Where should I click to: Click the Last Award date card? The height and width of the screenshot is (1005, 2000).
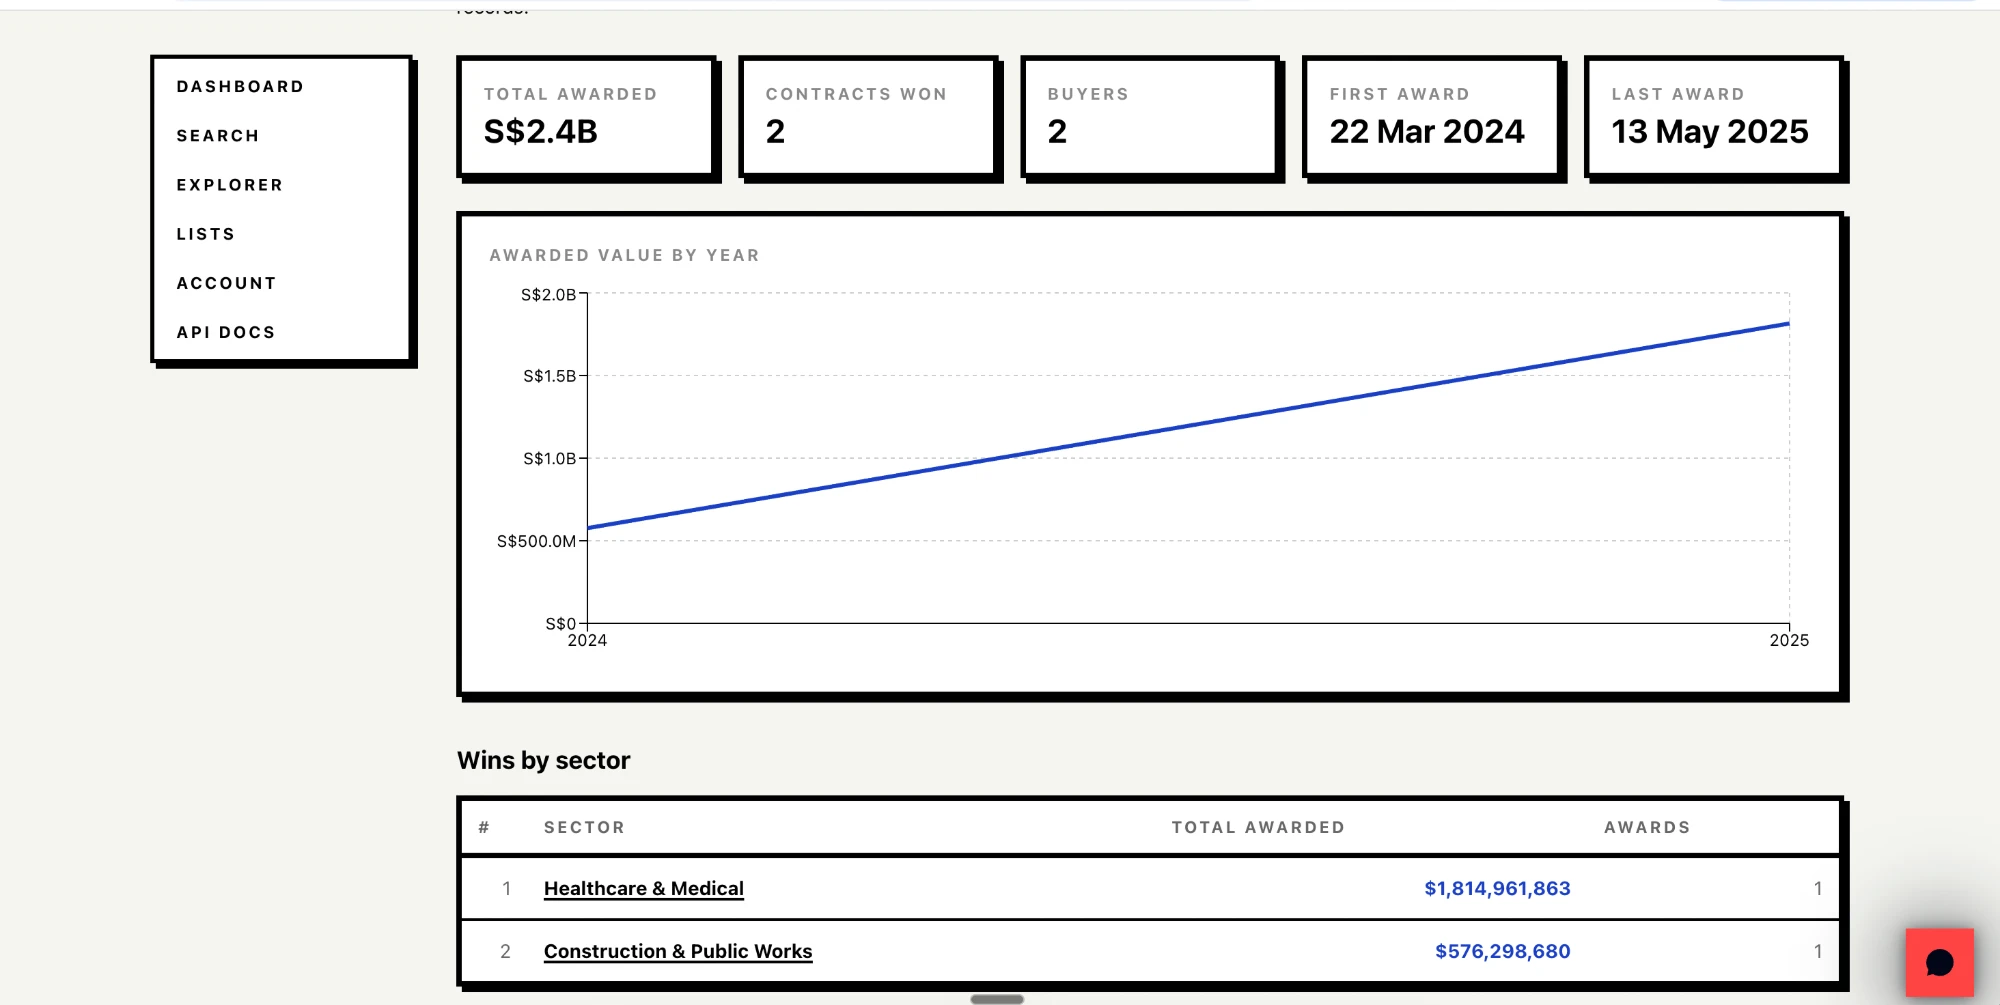pyautogui.click(x=1715, y=117)
